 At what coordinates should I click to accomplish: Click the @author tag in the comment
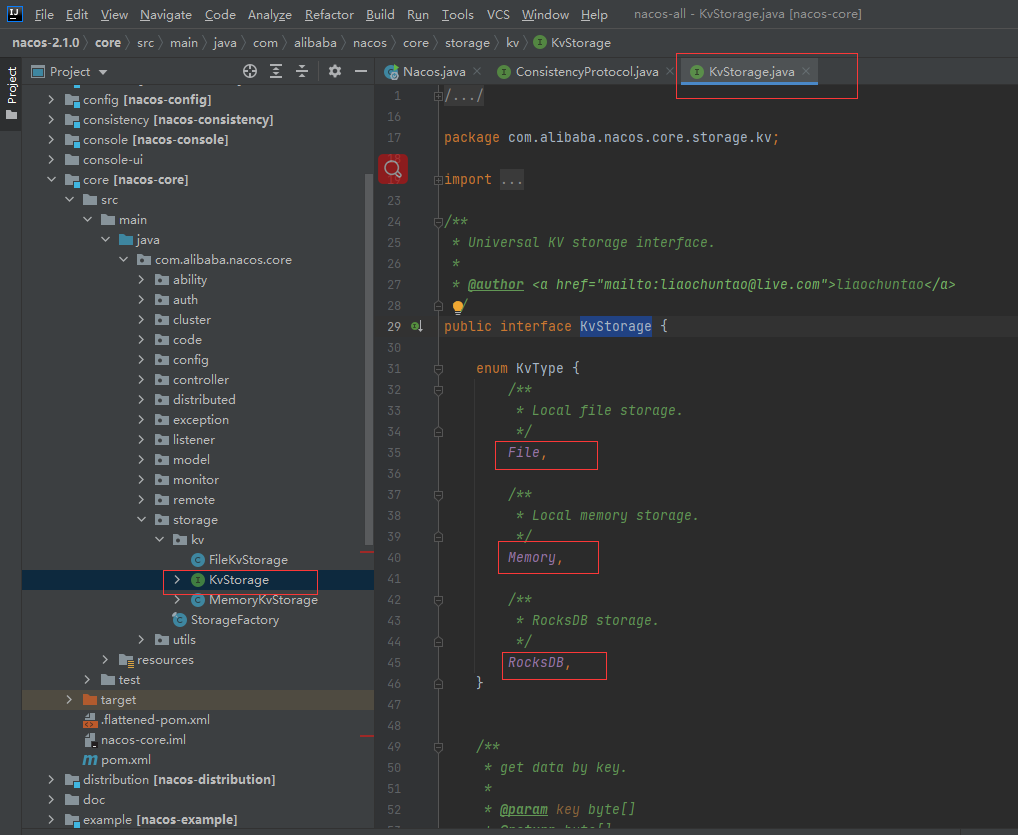point(495,284)
